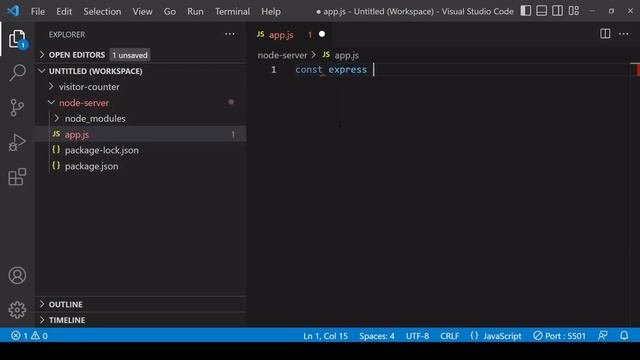Click the red error marker in overview ruler
640x360 pixels.
click(638, 69)
